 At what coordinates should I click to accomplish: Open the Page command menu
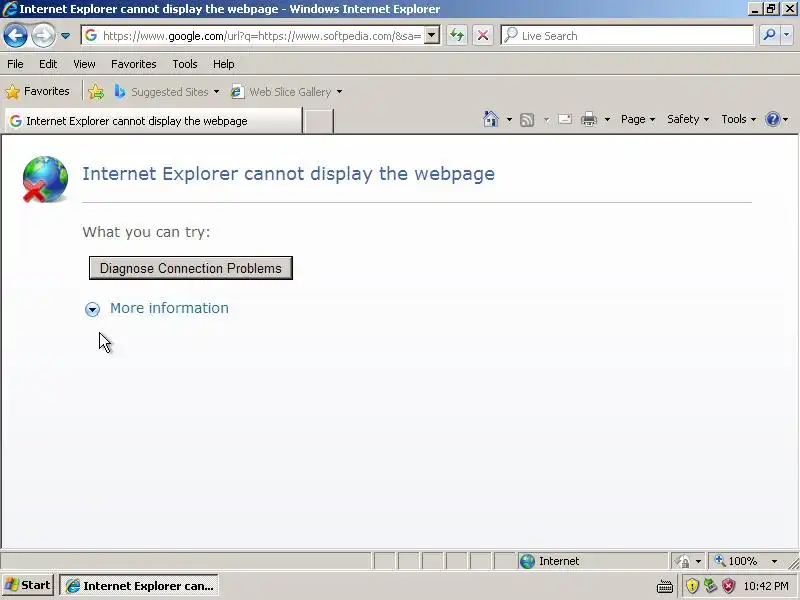(638, 119)
